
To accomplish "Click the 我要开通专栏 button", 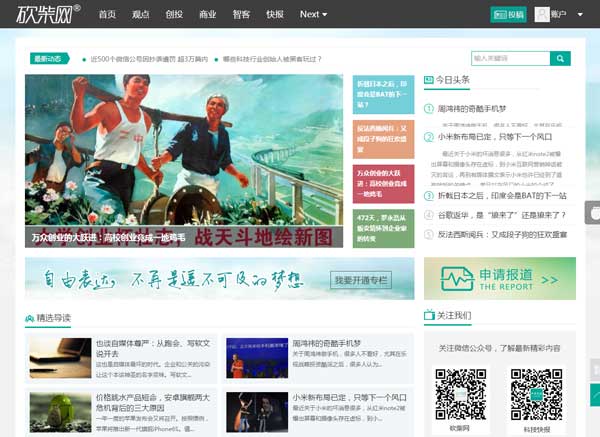I will (361, 280).
